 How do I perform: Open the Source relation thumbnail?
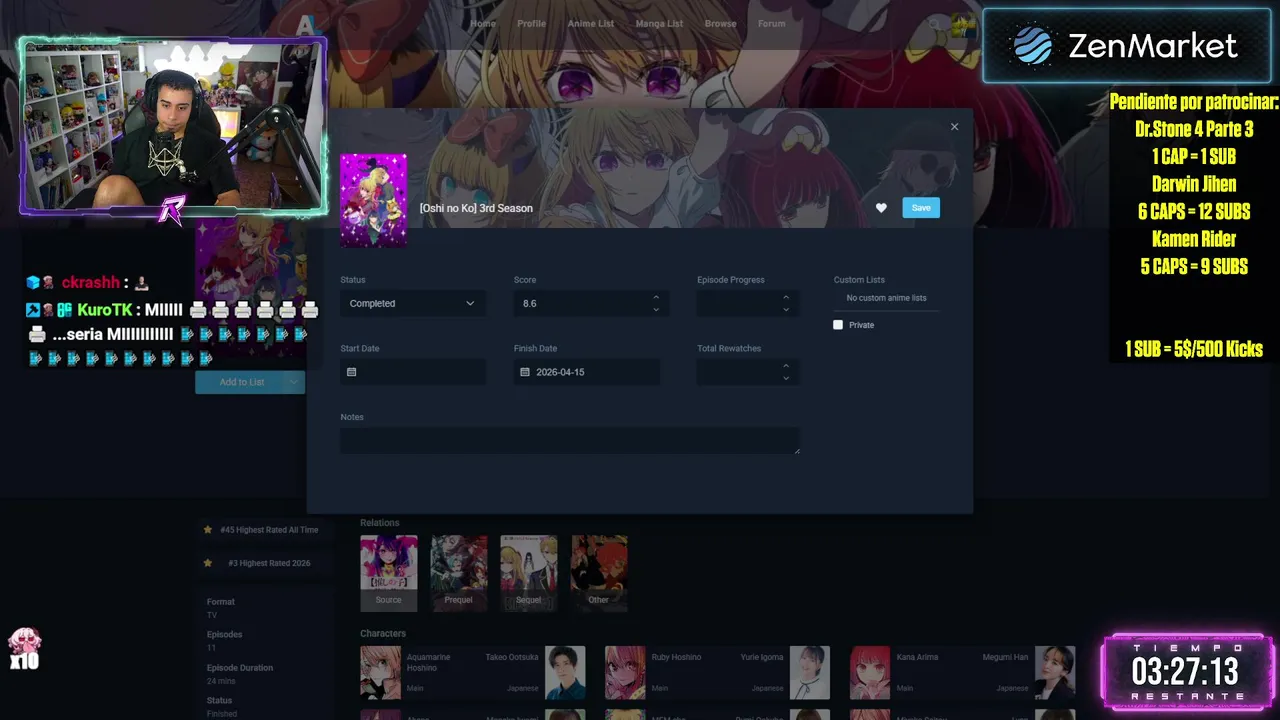click(389, 573)
